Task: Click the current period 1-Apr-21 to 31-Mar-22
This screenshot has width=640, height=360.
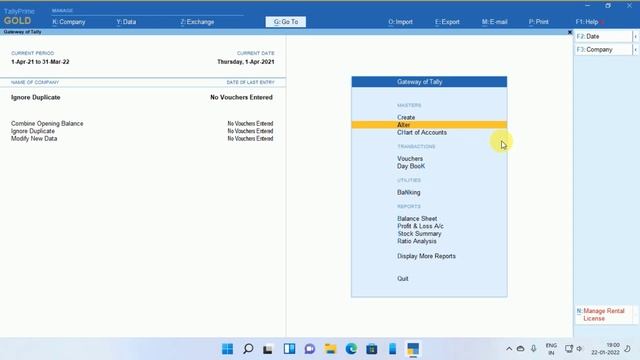Action: click(x=40, y=62)
